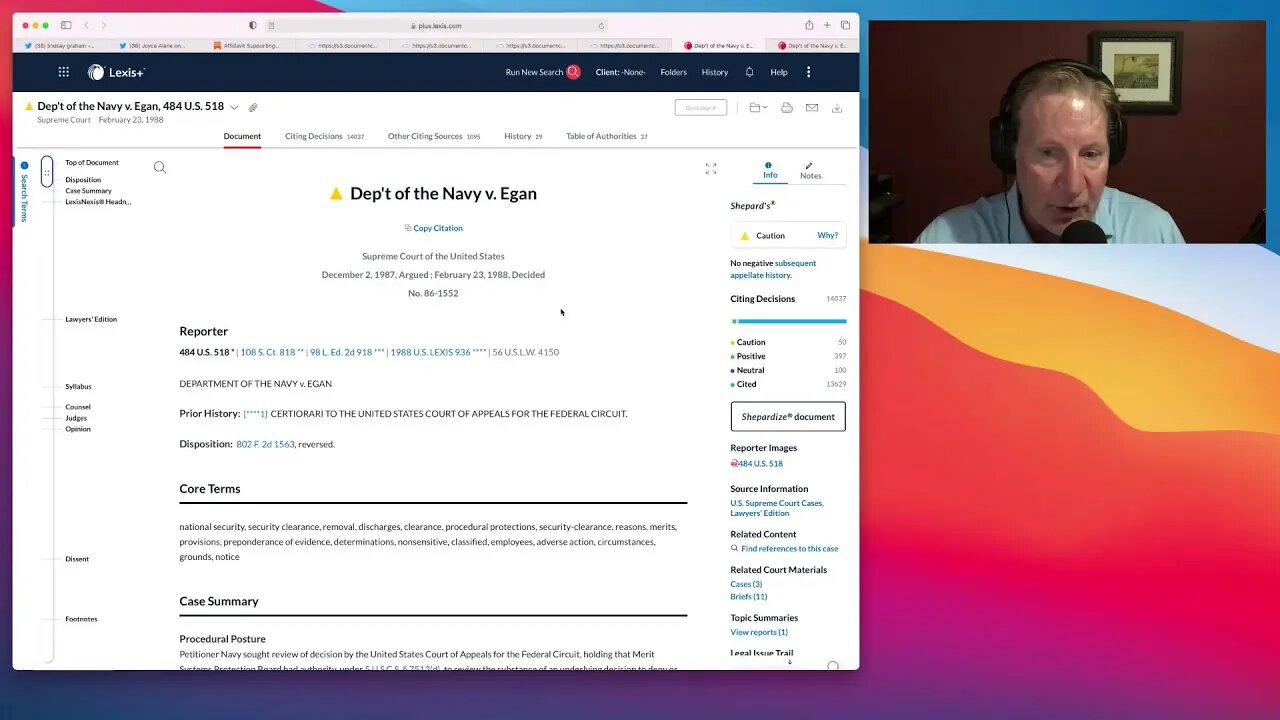Open the Cases (3) link

click(x=746, y=584)
